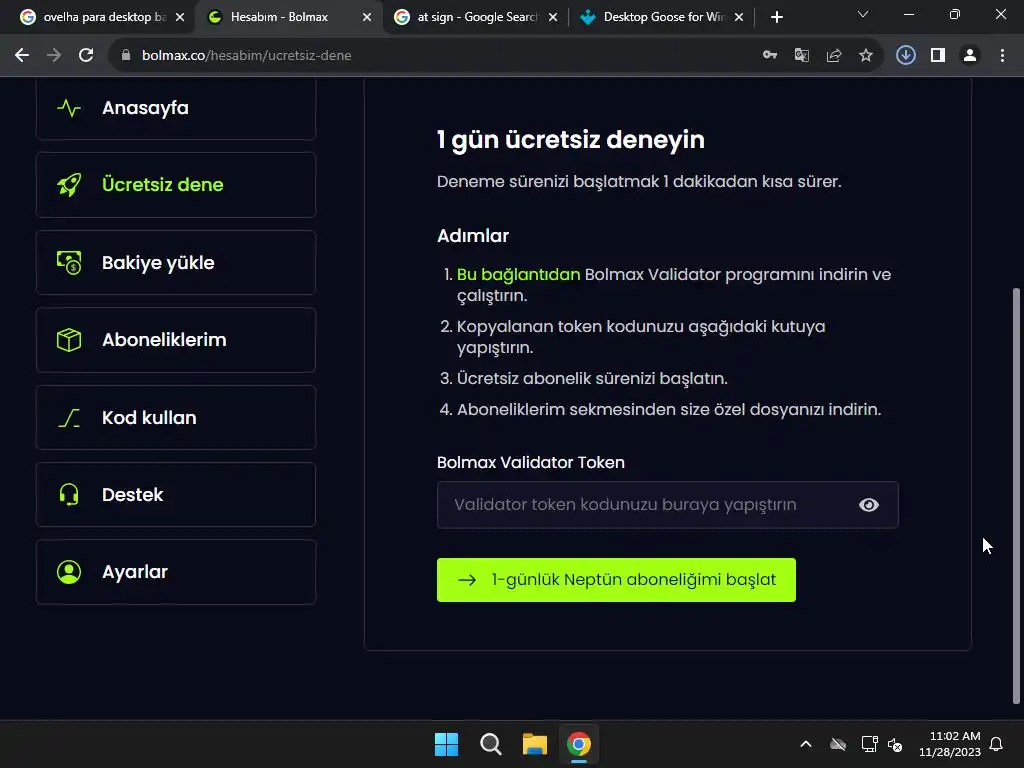The width and height of the screenshot is (1024, 768).
Task: Open the Windows Start menu
Action: 447,744
